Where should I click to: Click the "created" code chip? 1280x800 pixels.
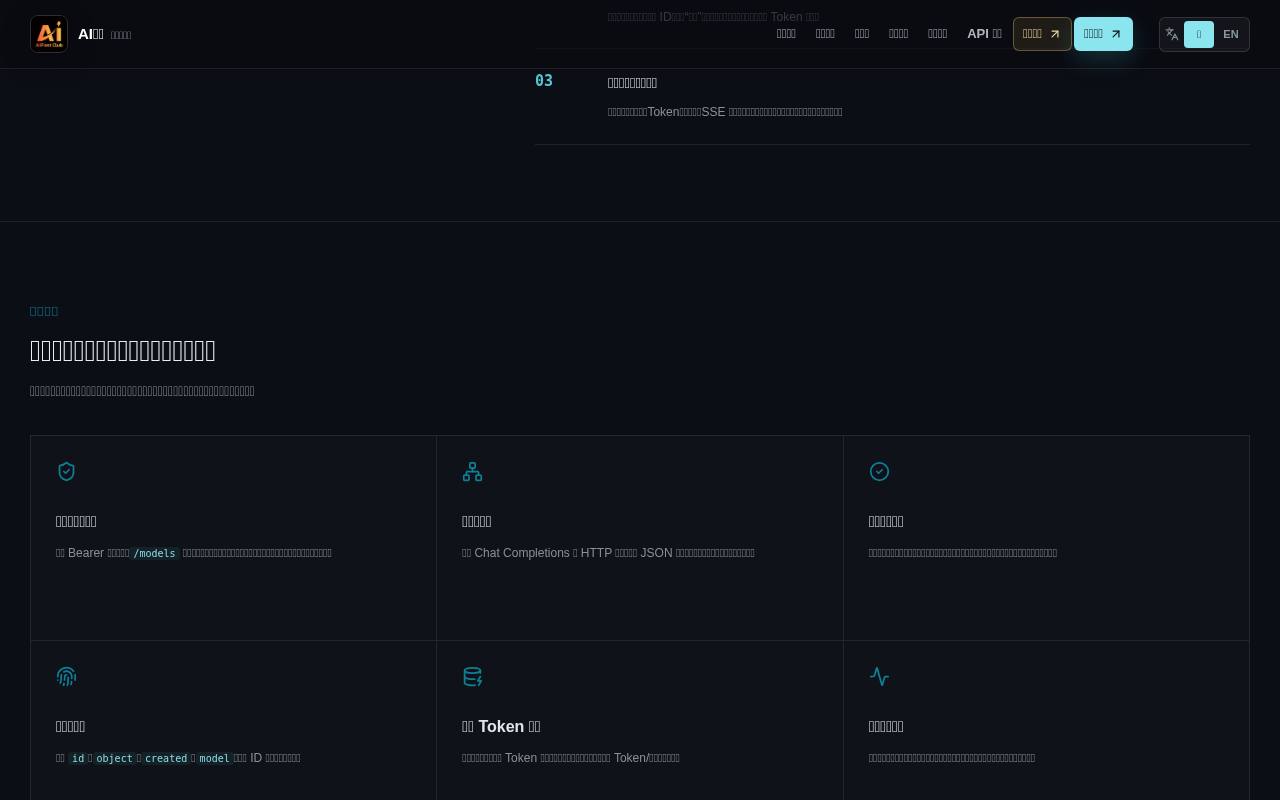[166, 758]
